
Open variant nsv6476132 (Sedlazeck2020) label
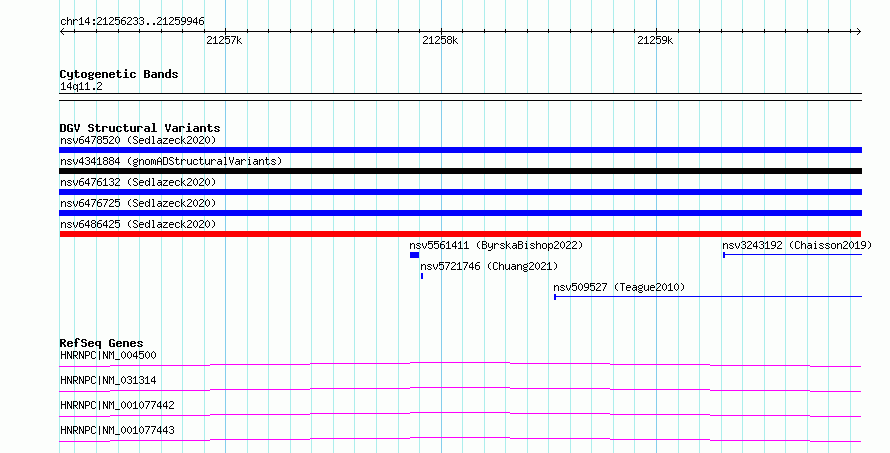tap(138, 182)
